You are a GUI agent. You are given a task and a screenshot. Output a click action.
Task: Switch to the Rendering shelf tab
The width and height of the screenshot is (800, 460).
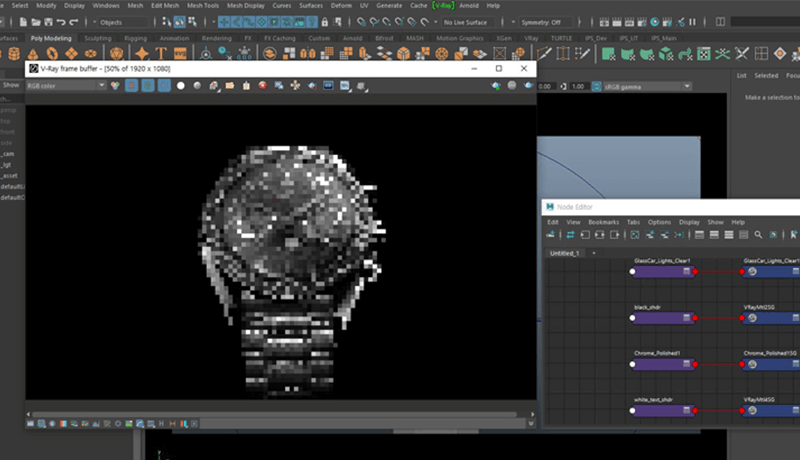pos(216,38)
